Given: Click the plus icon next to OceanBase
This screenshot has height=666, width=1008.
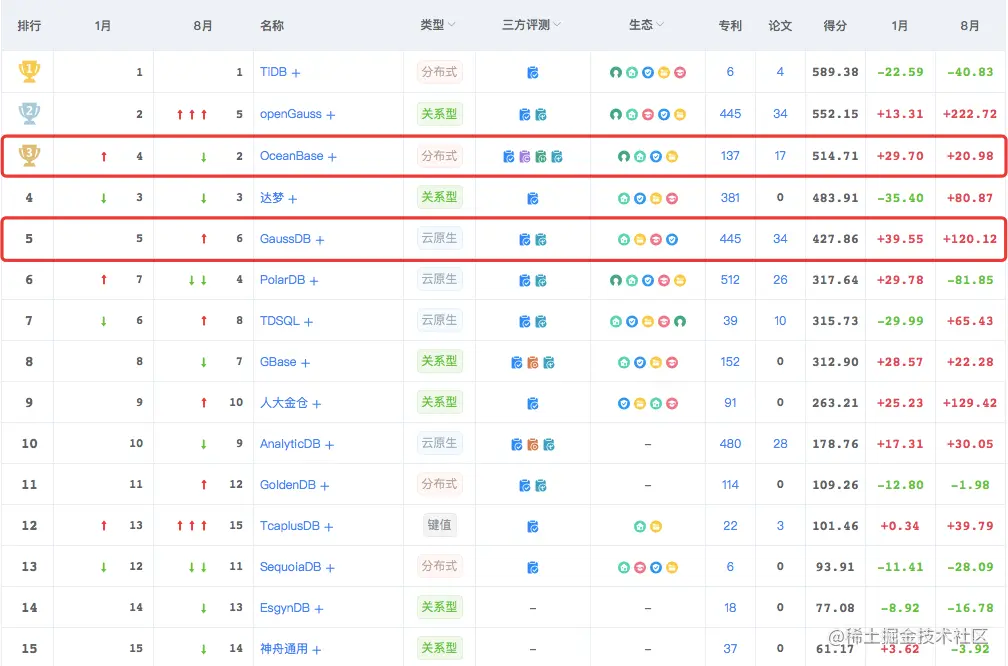Looking at the screenshot, I should (332, 157).
